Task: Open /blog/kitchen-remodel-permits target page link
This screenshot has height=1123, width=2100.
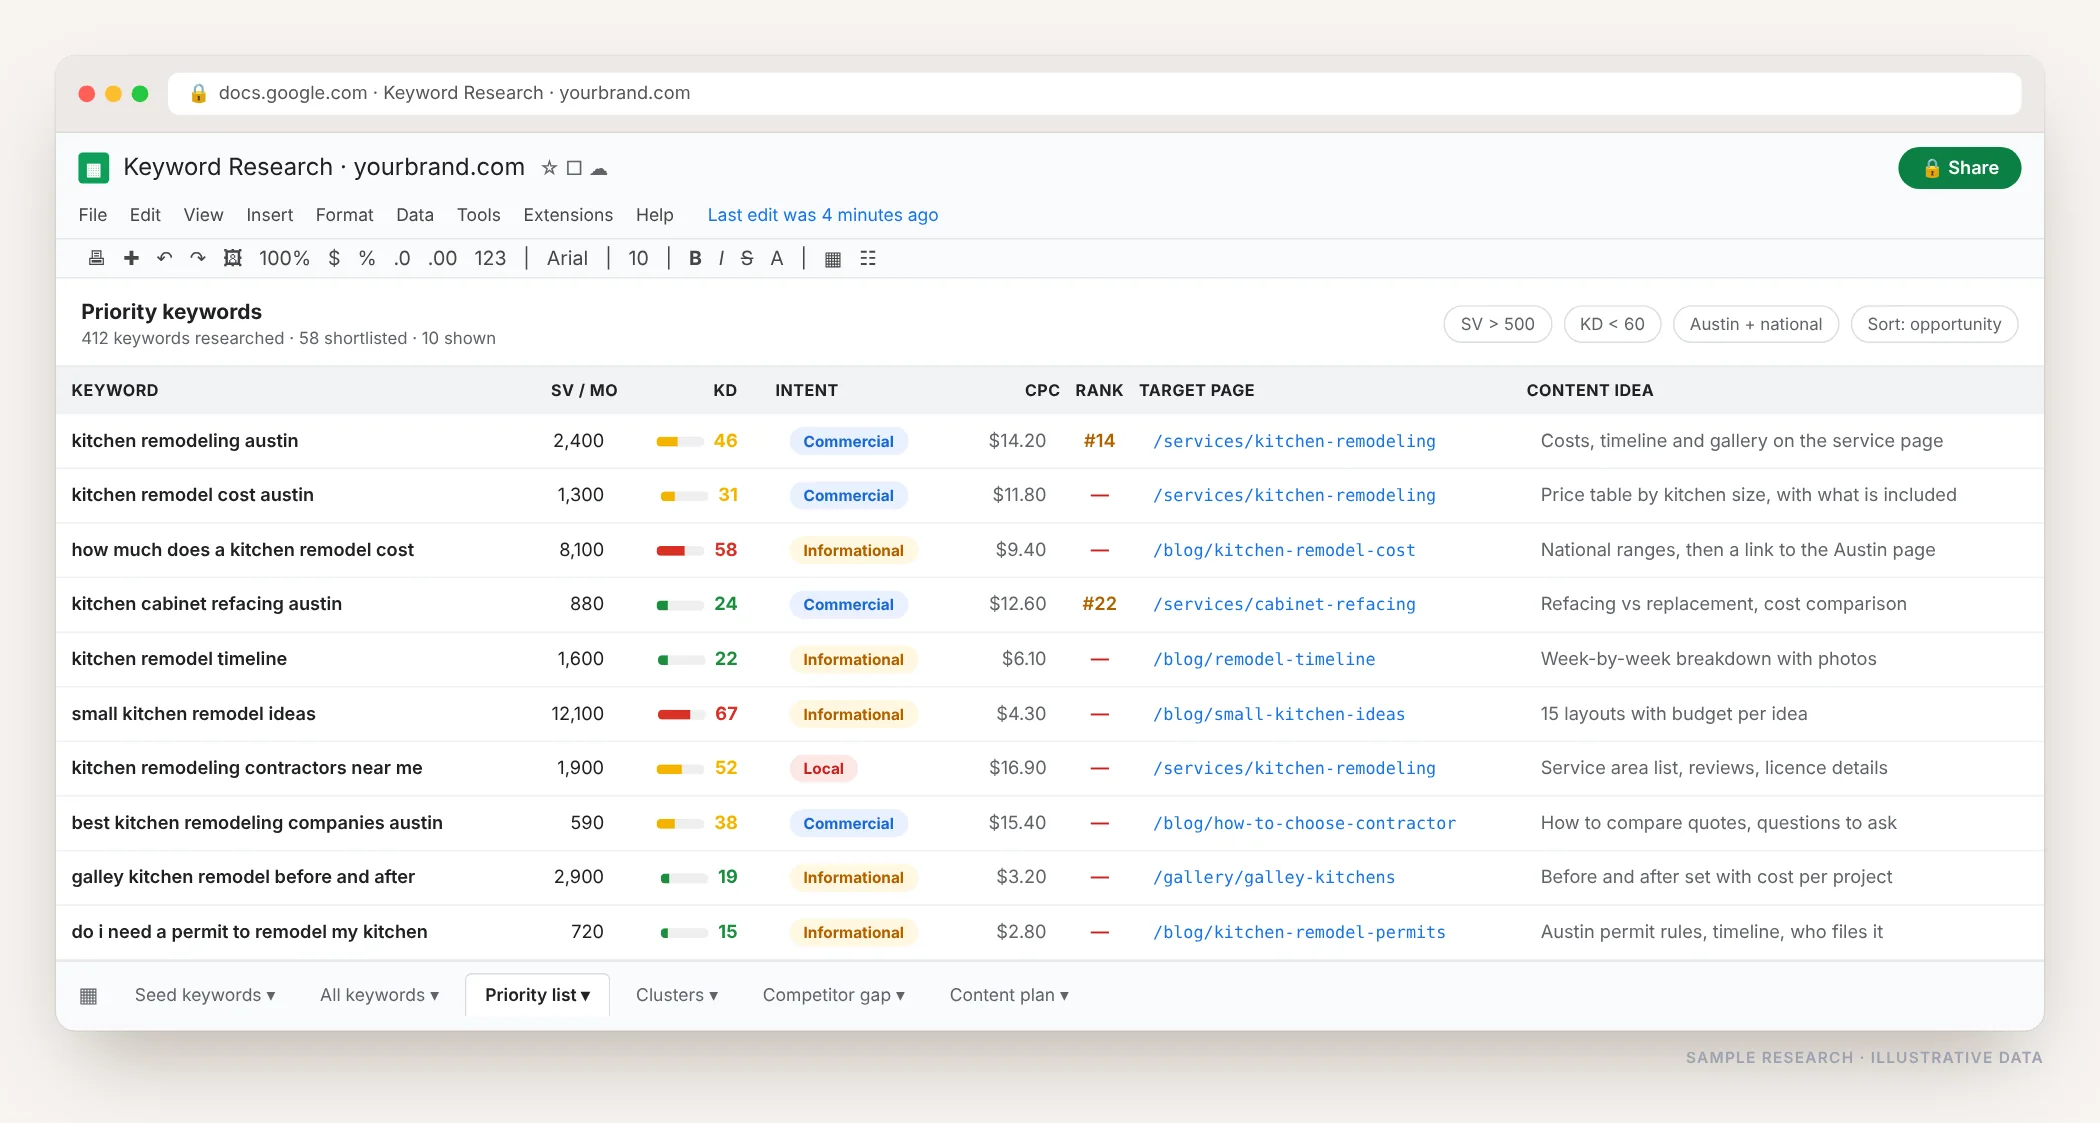Action: 1299,932
